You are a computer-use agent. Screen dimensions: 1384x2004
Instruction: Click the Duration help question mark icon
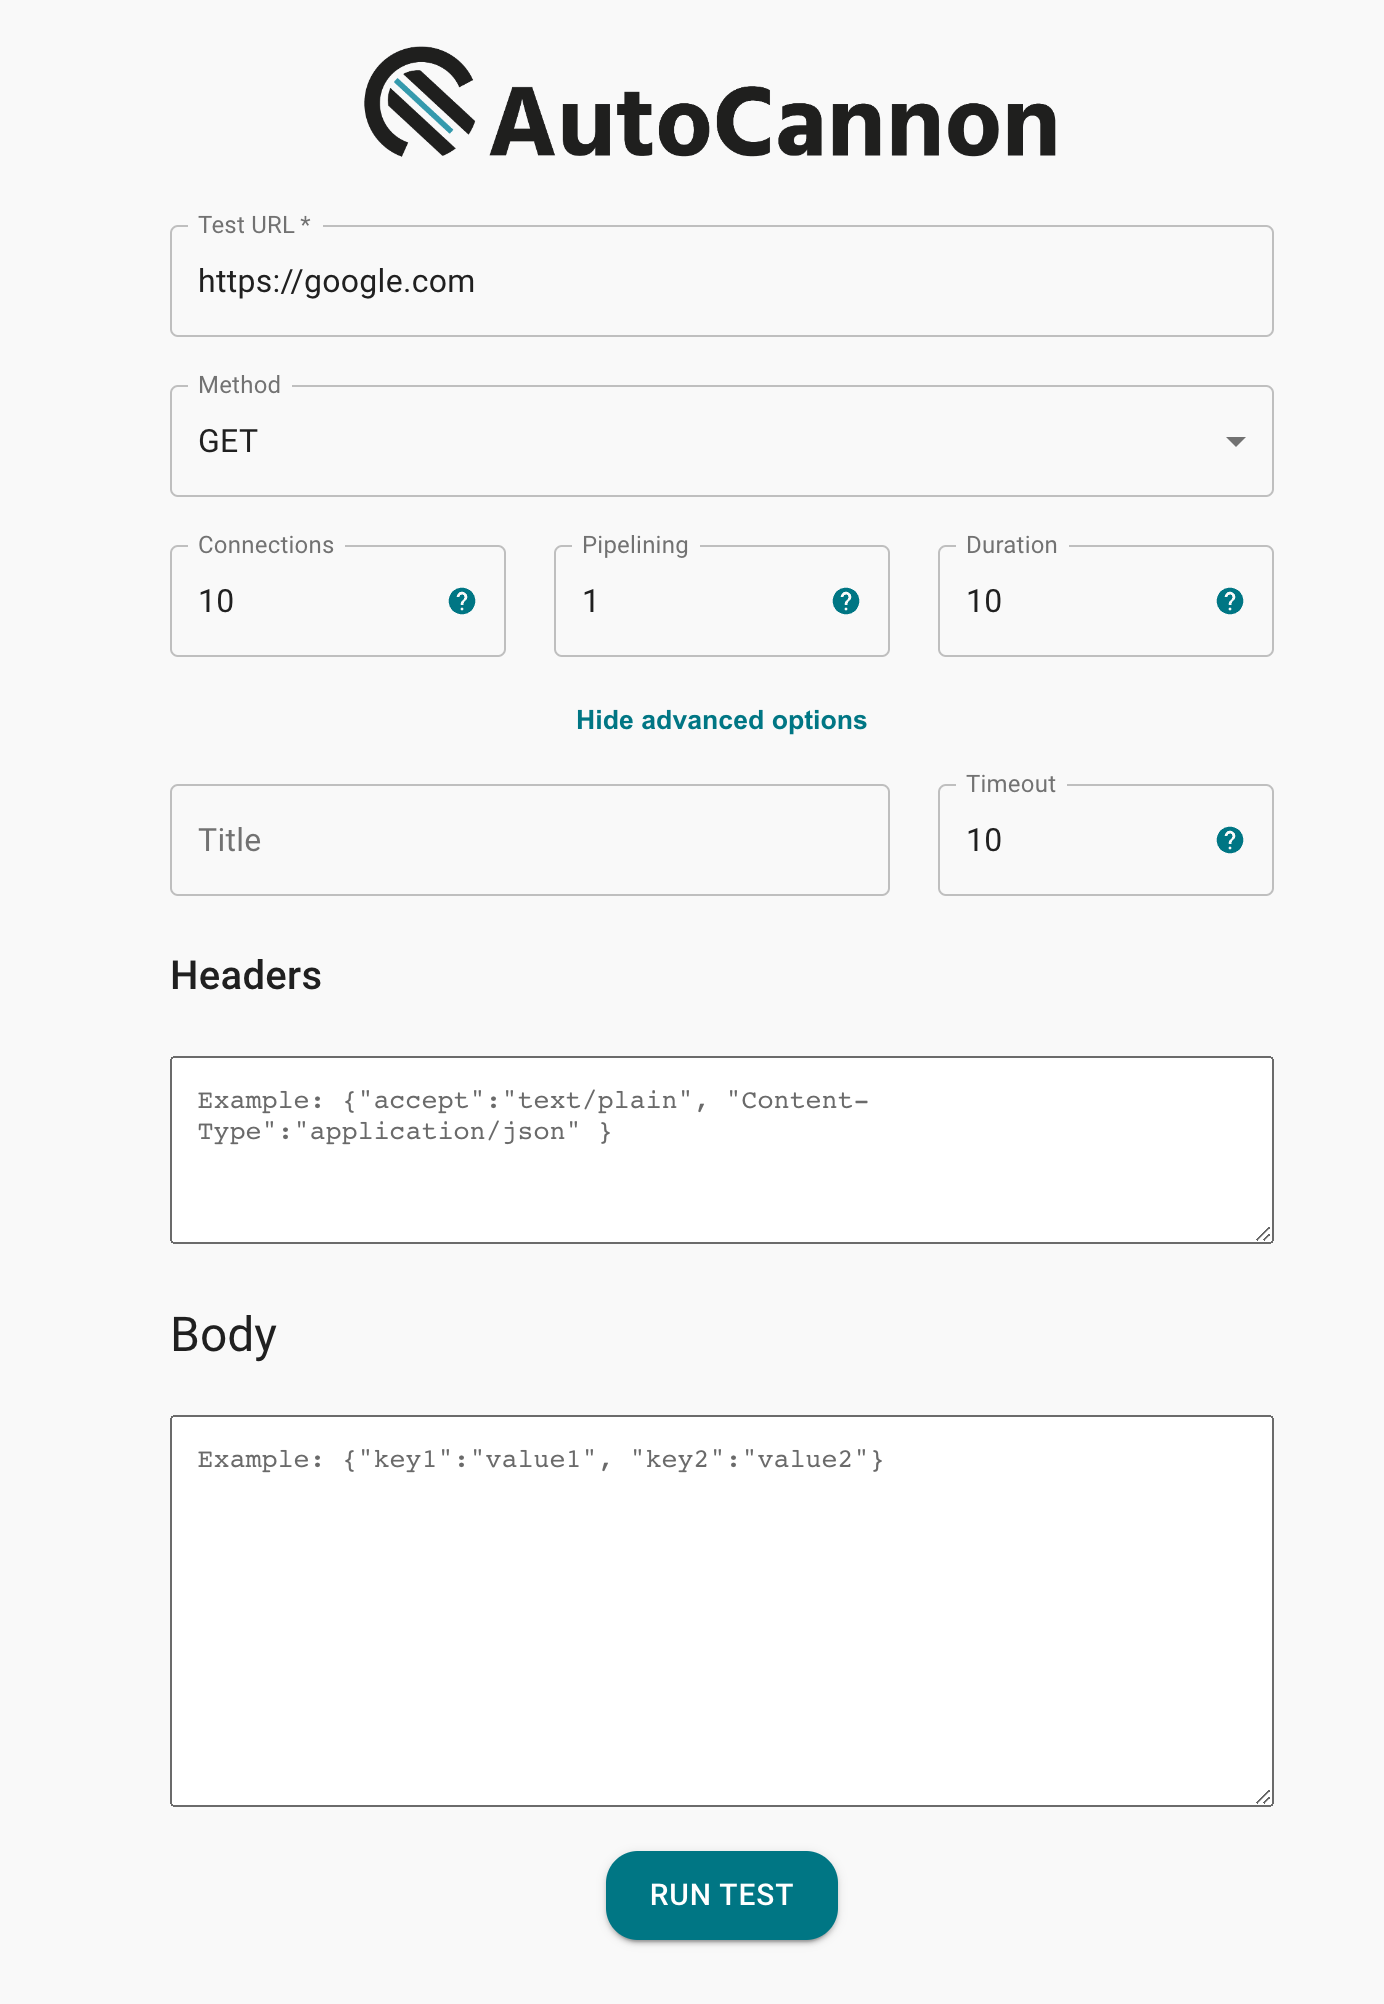click(x=1230, y=601)
